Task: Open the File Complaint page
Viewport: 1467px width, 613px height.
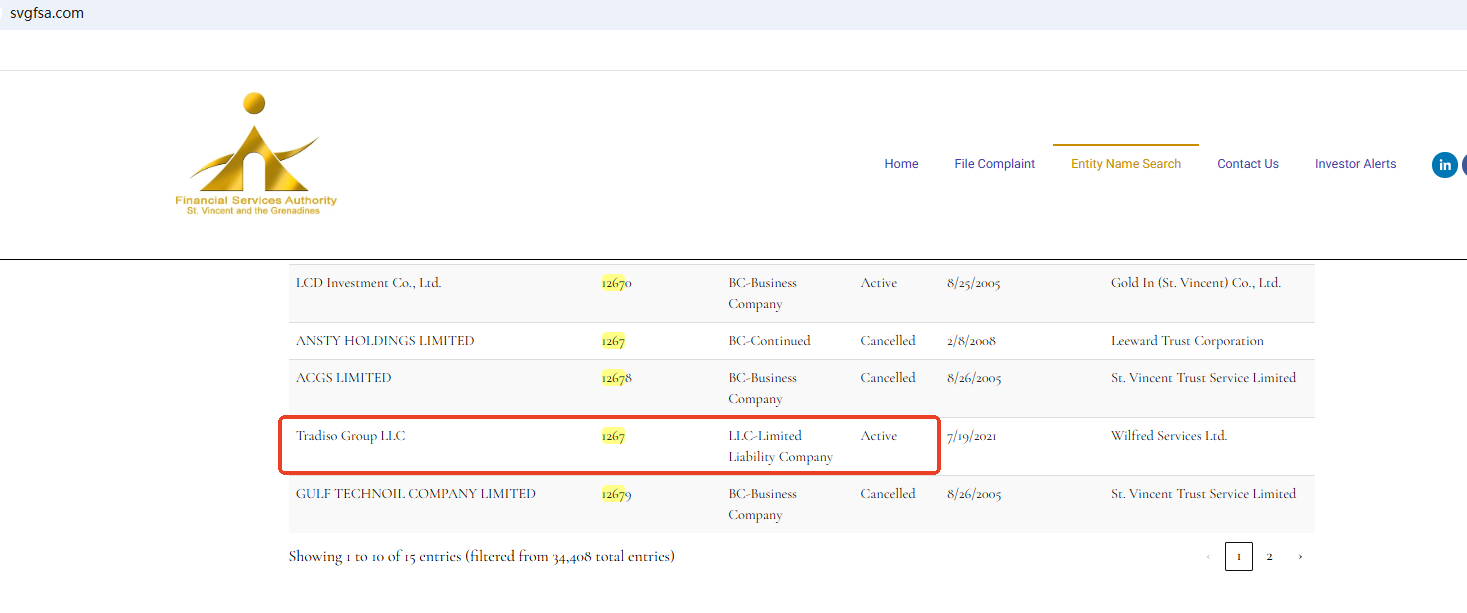Action: pos(994,164)
